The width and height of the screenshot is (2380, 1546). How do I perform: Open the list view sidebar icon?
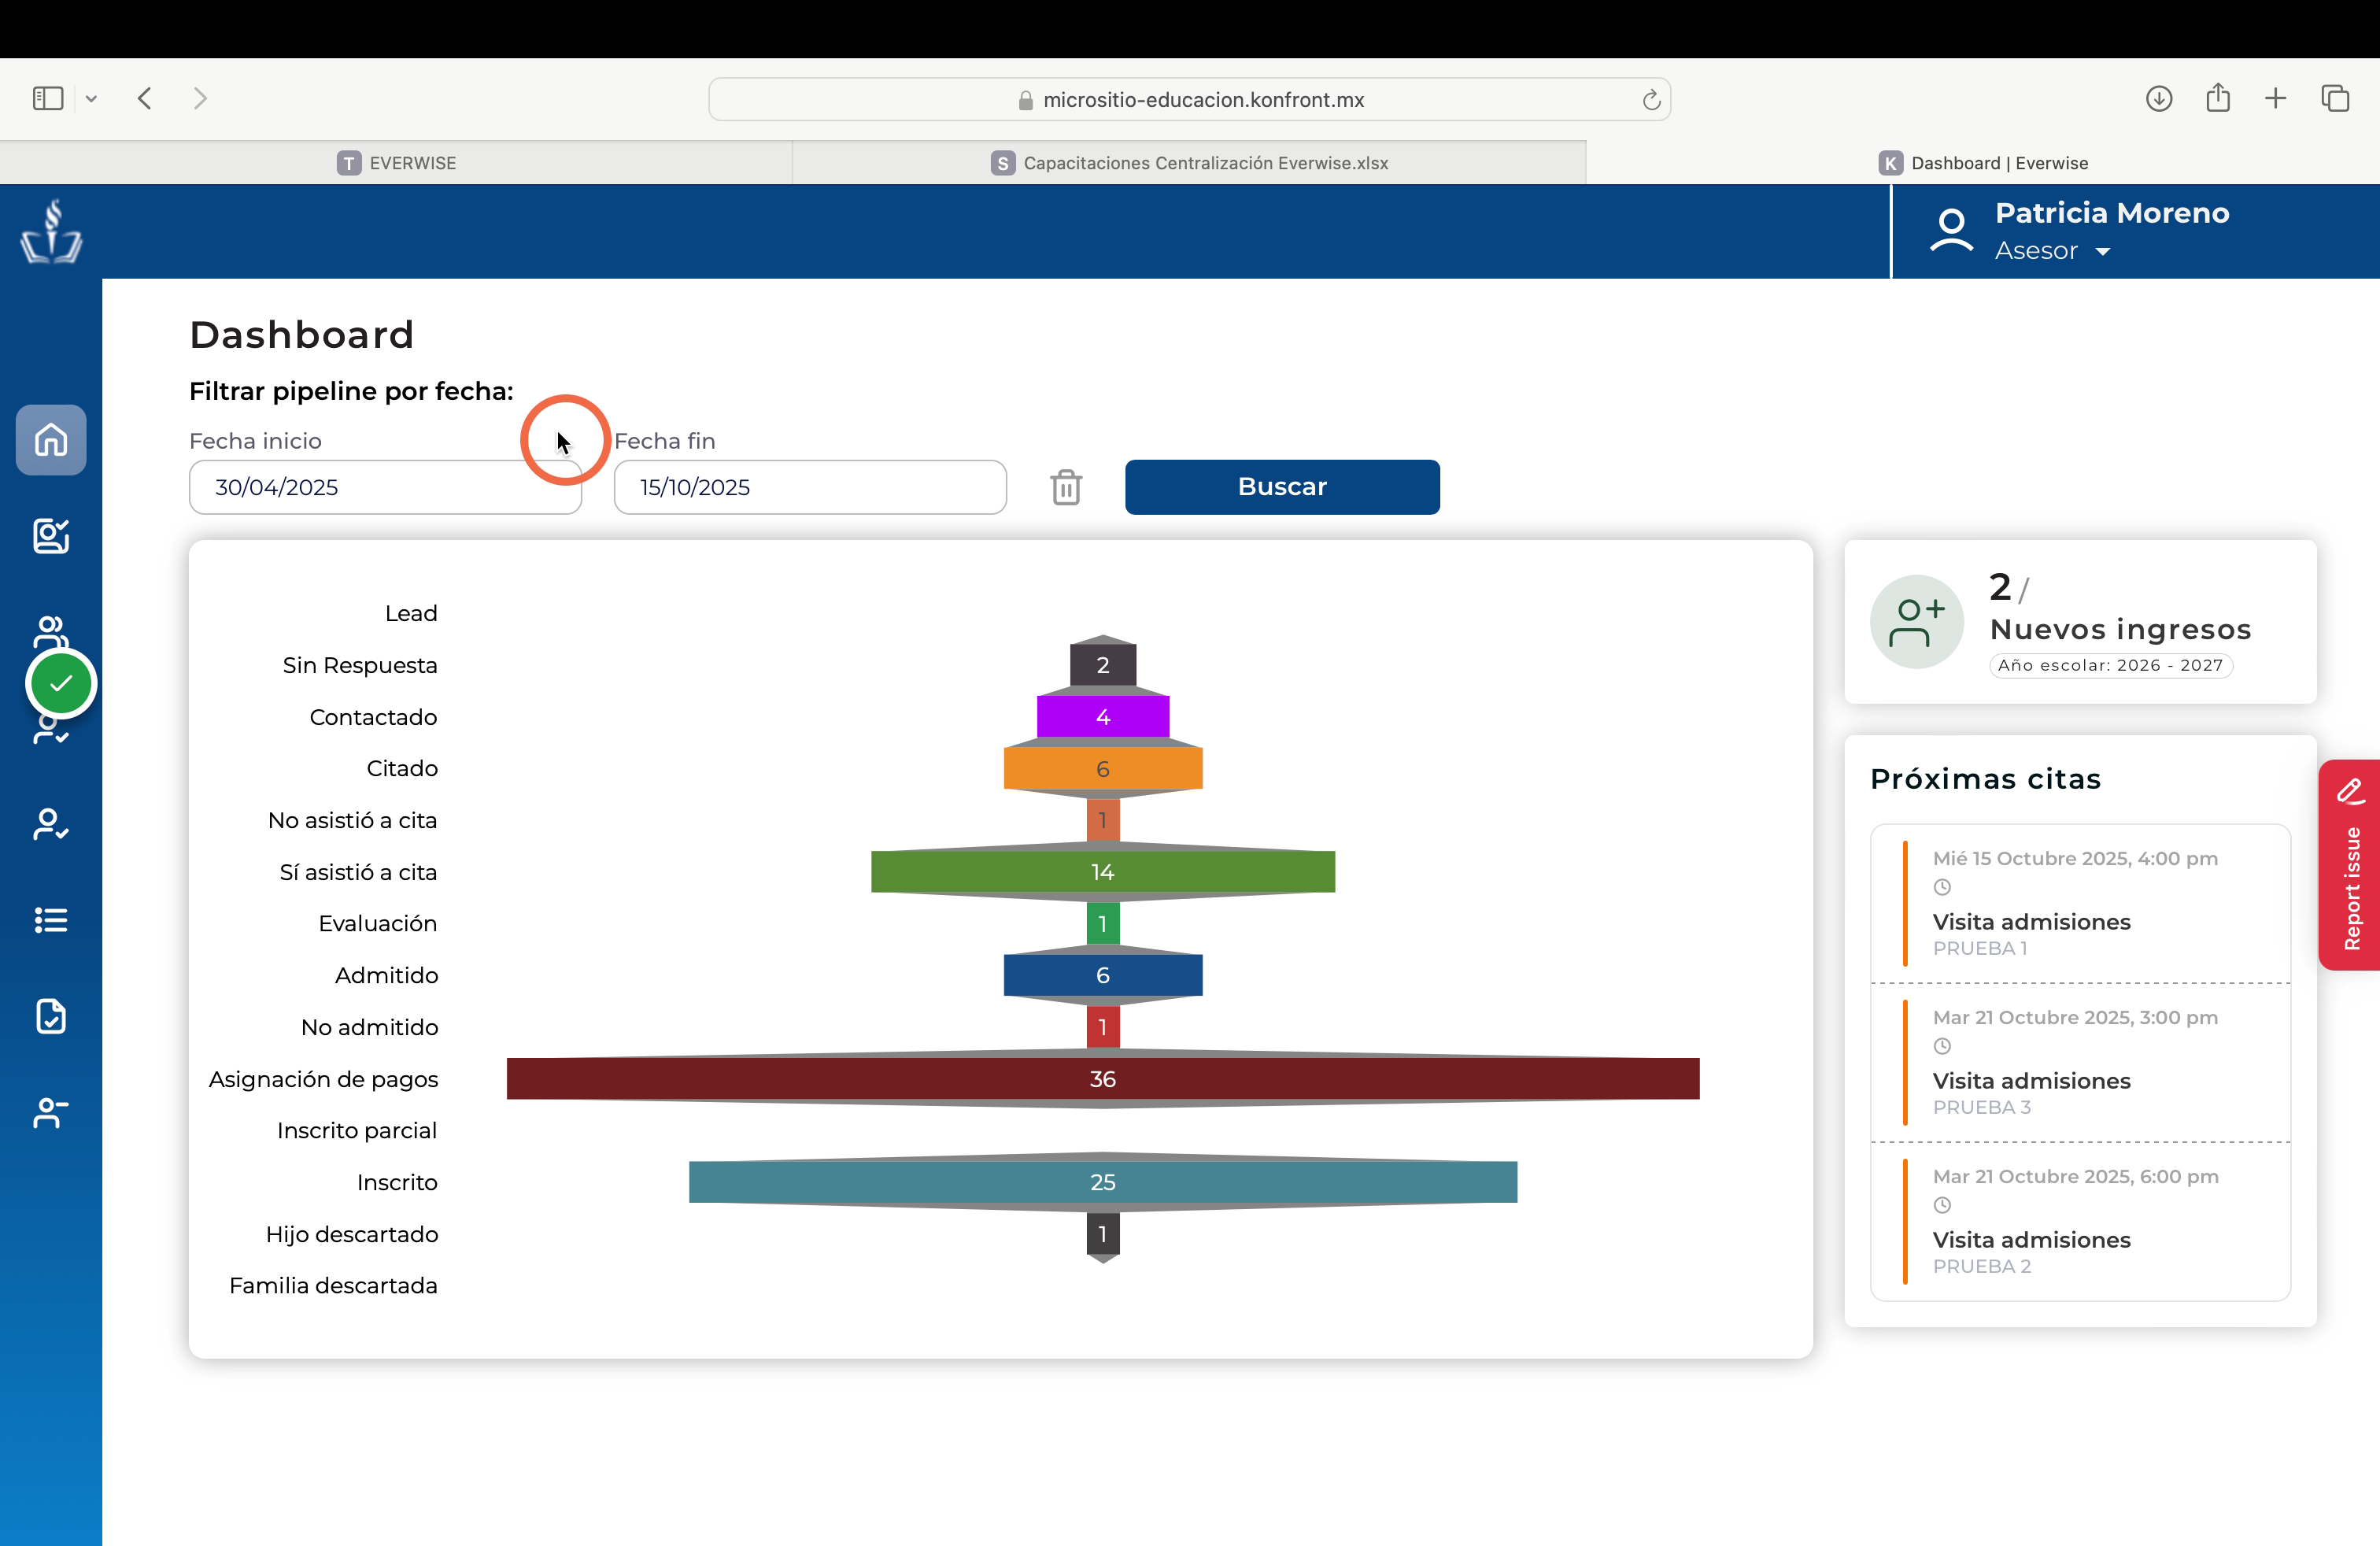pos(51,920)
